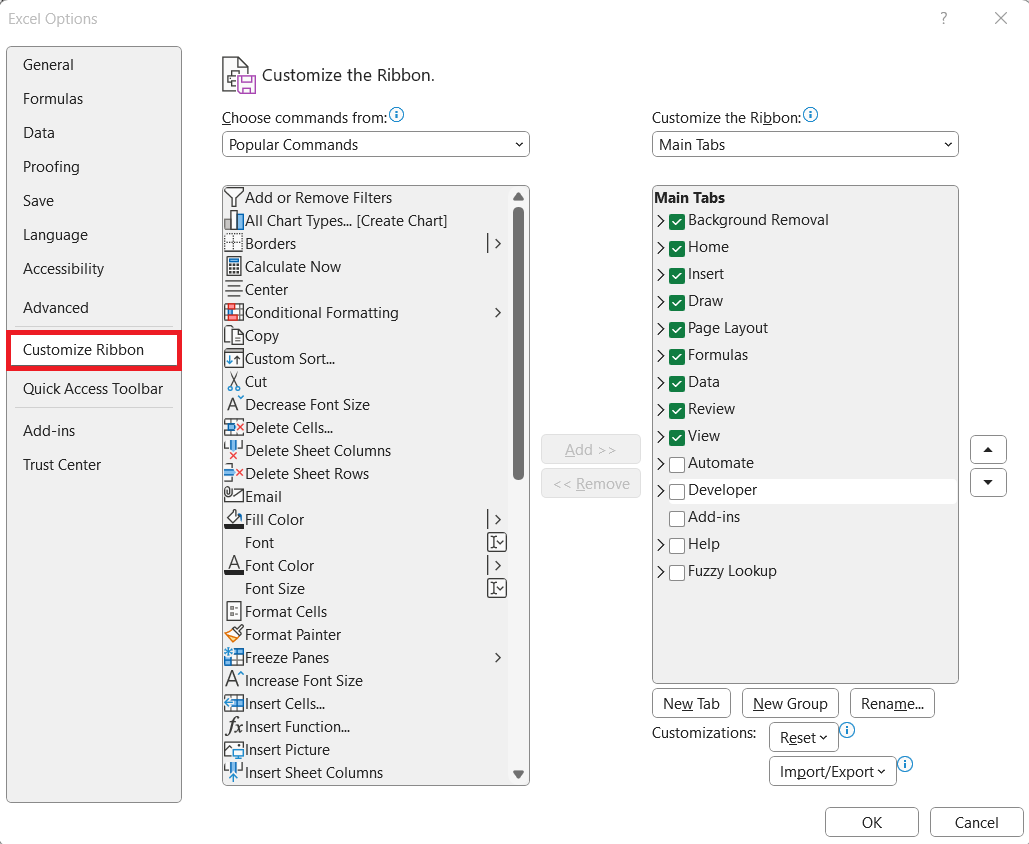Click the Move Up arrow button

(x=988, y=450)
